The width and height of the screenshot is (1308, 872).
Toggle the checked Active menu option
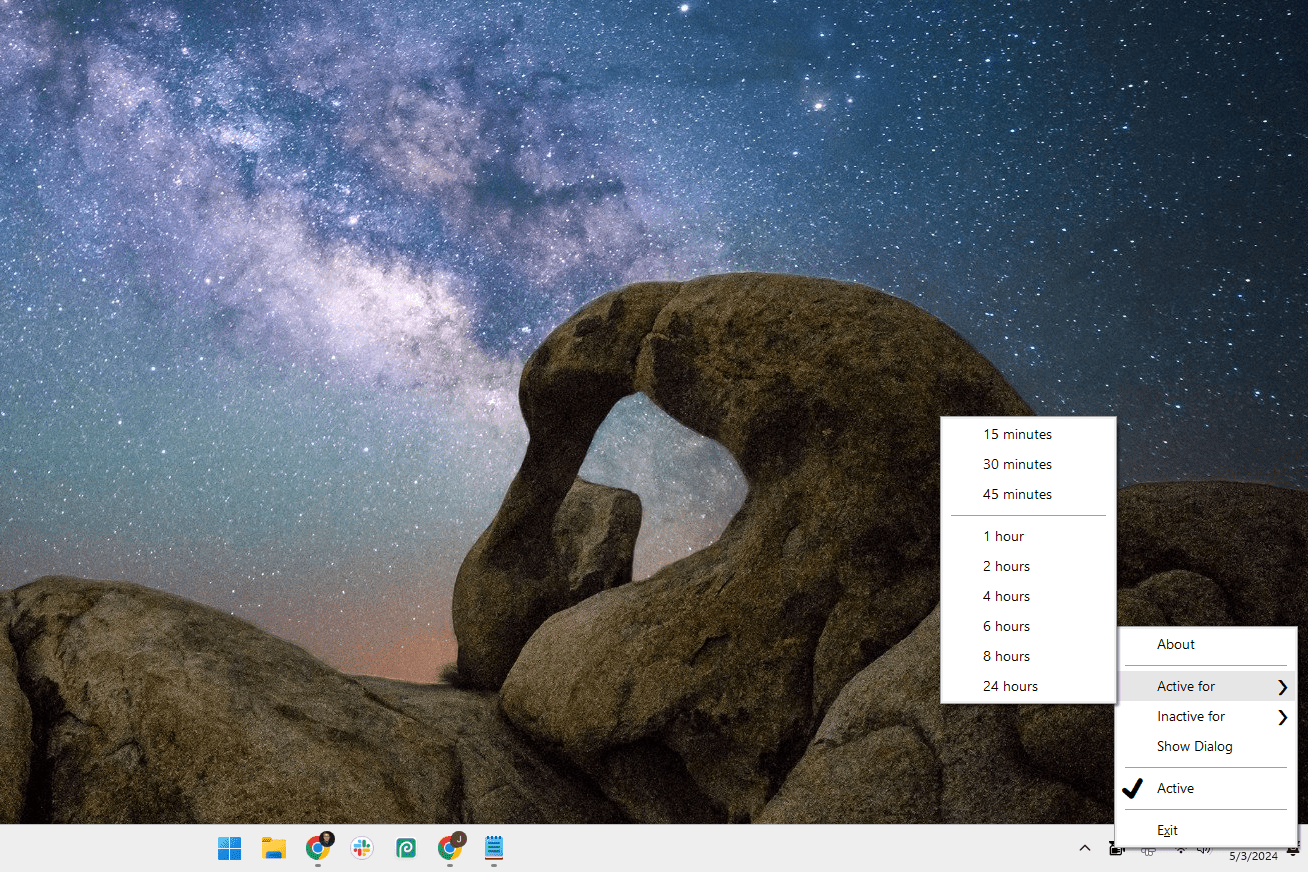pos(1175,788)
